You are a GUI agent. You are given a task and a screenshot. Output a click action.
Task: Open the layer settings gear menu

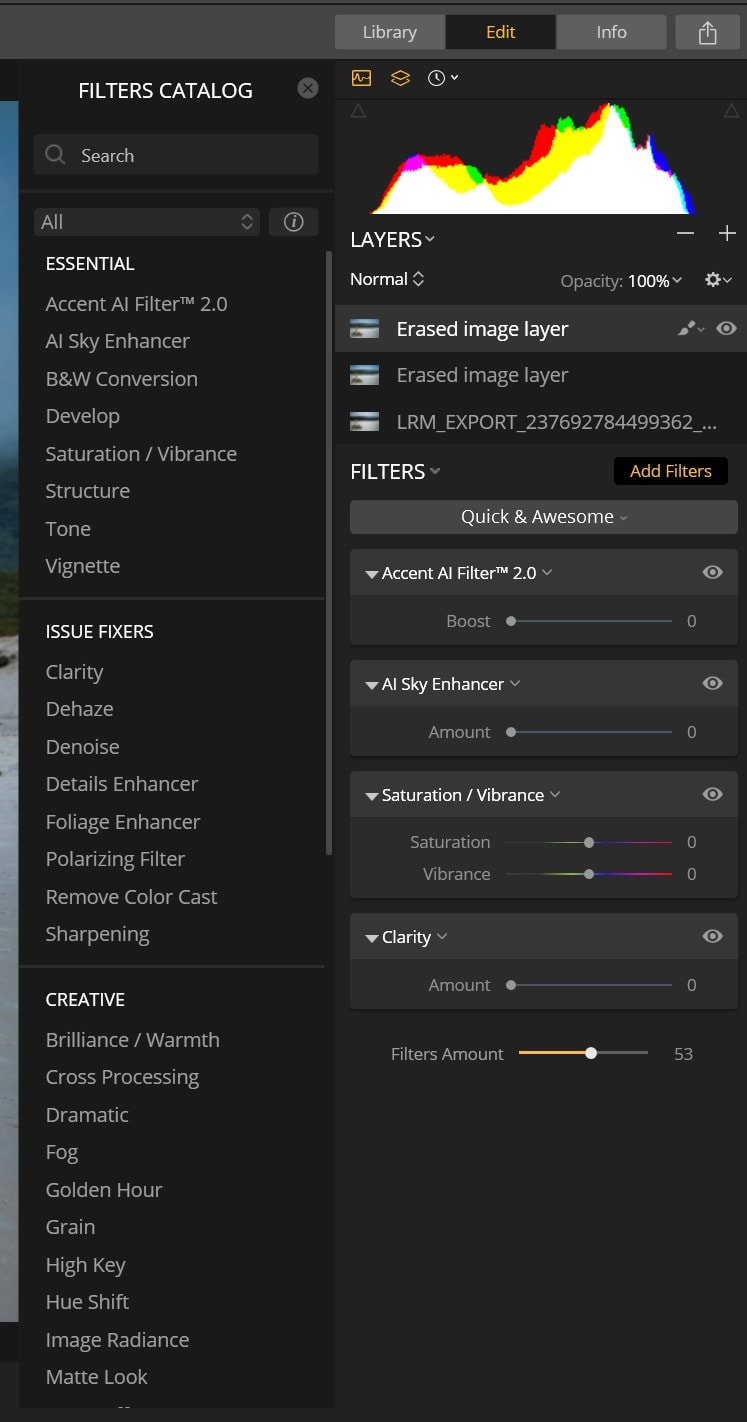pos(718,280)
